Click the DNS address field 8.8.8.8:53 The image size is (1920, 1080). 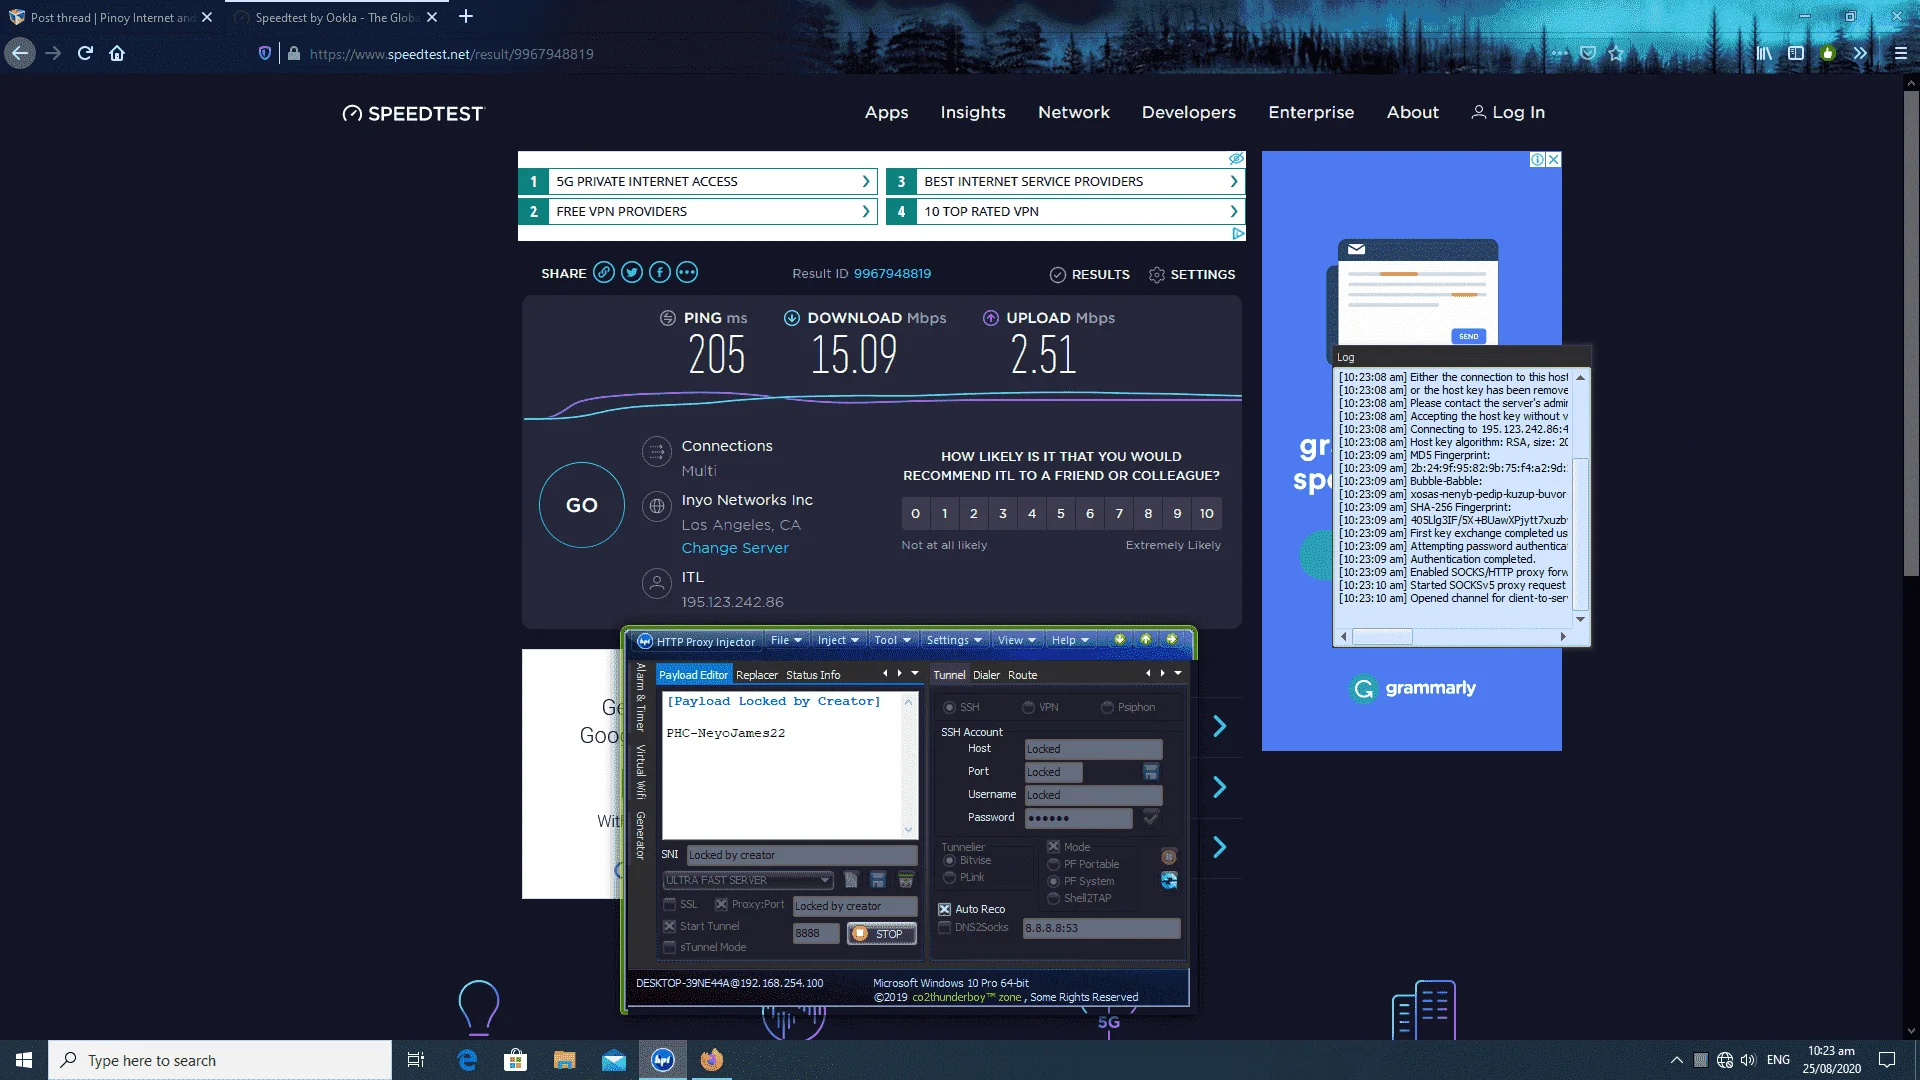1101,928
